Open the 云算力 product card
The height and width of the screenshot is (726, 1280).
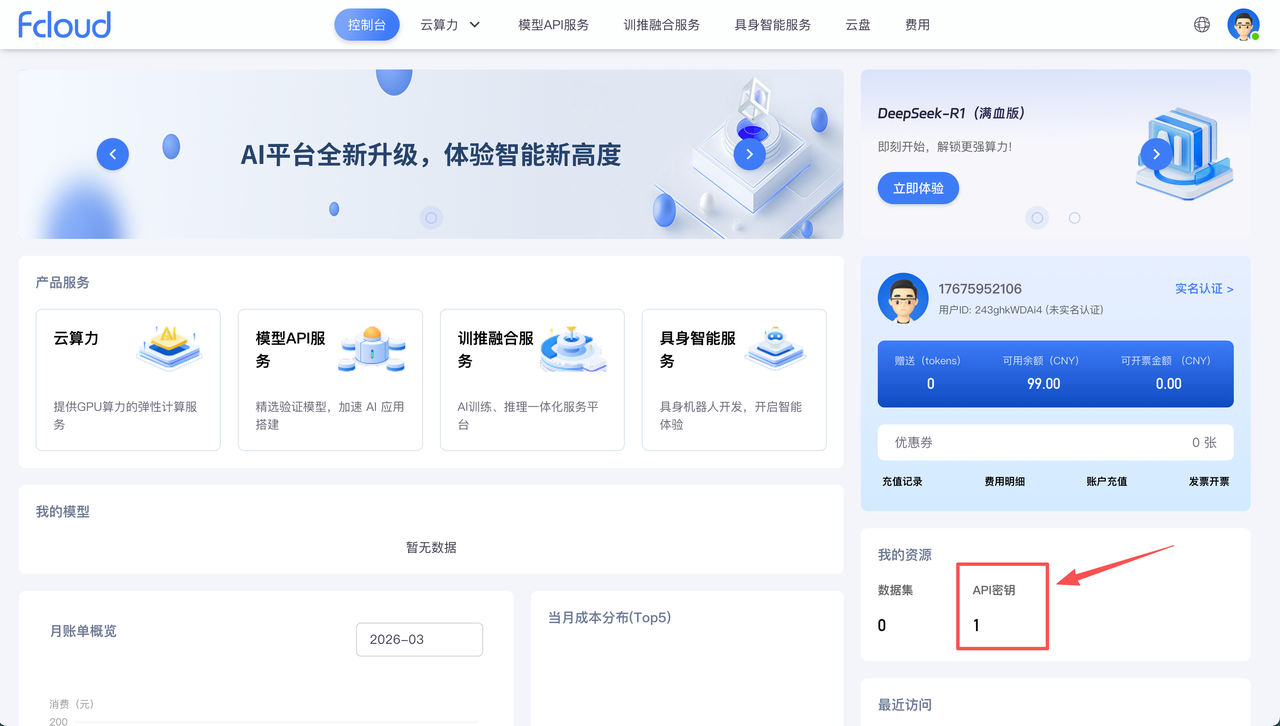click(x=128, y=379)
